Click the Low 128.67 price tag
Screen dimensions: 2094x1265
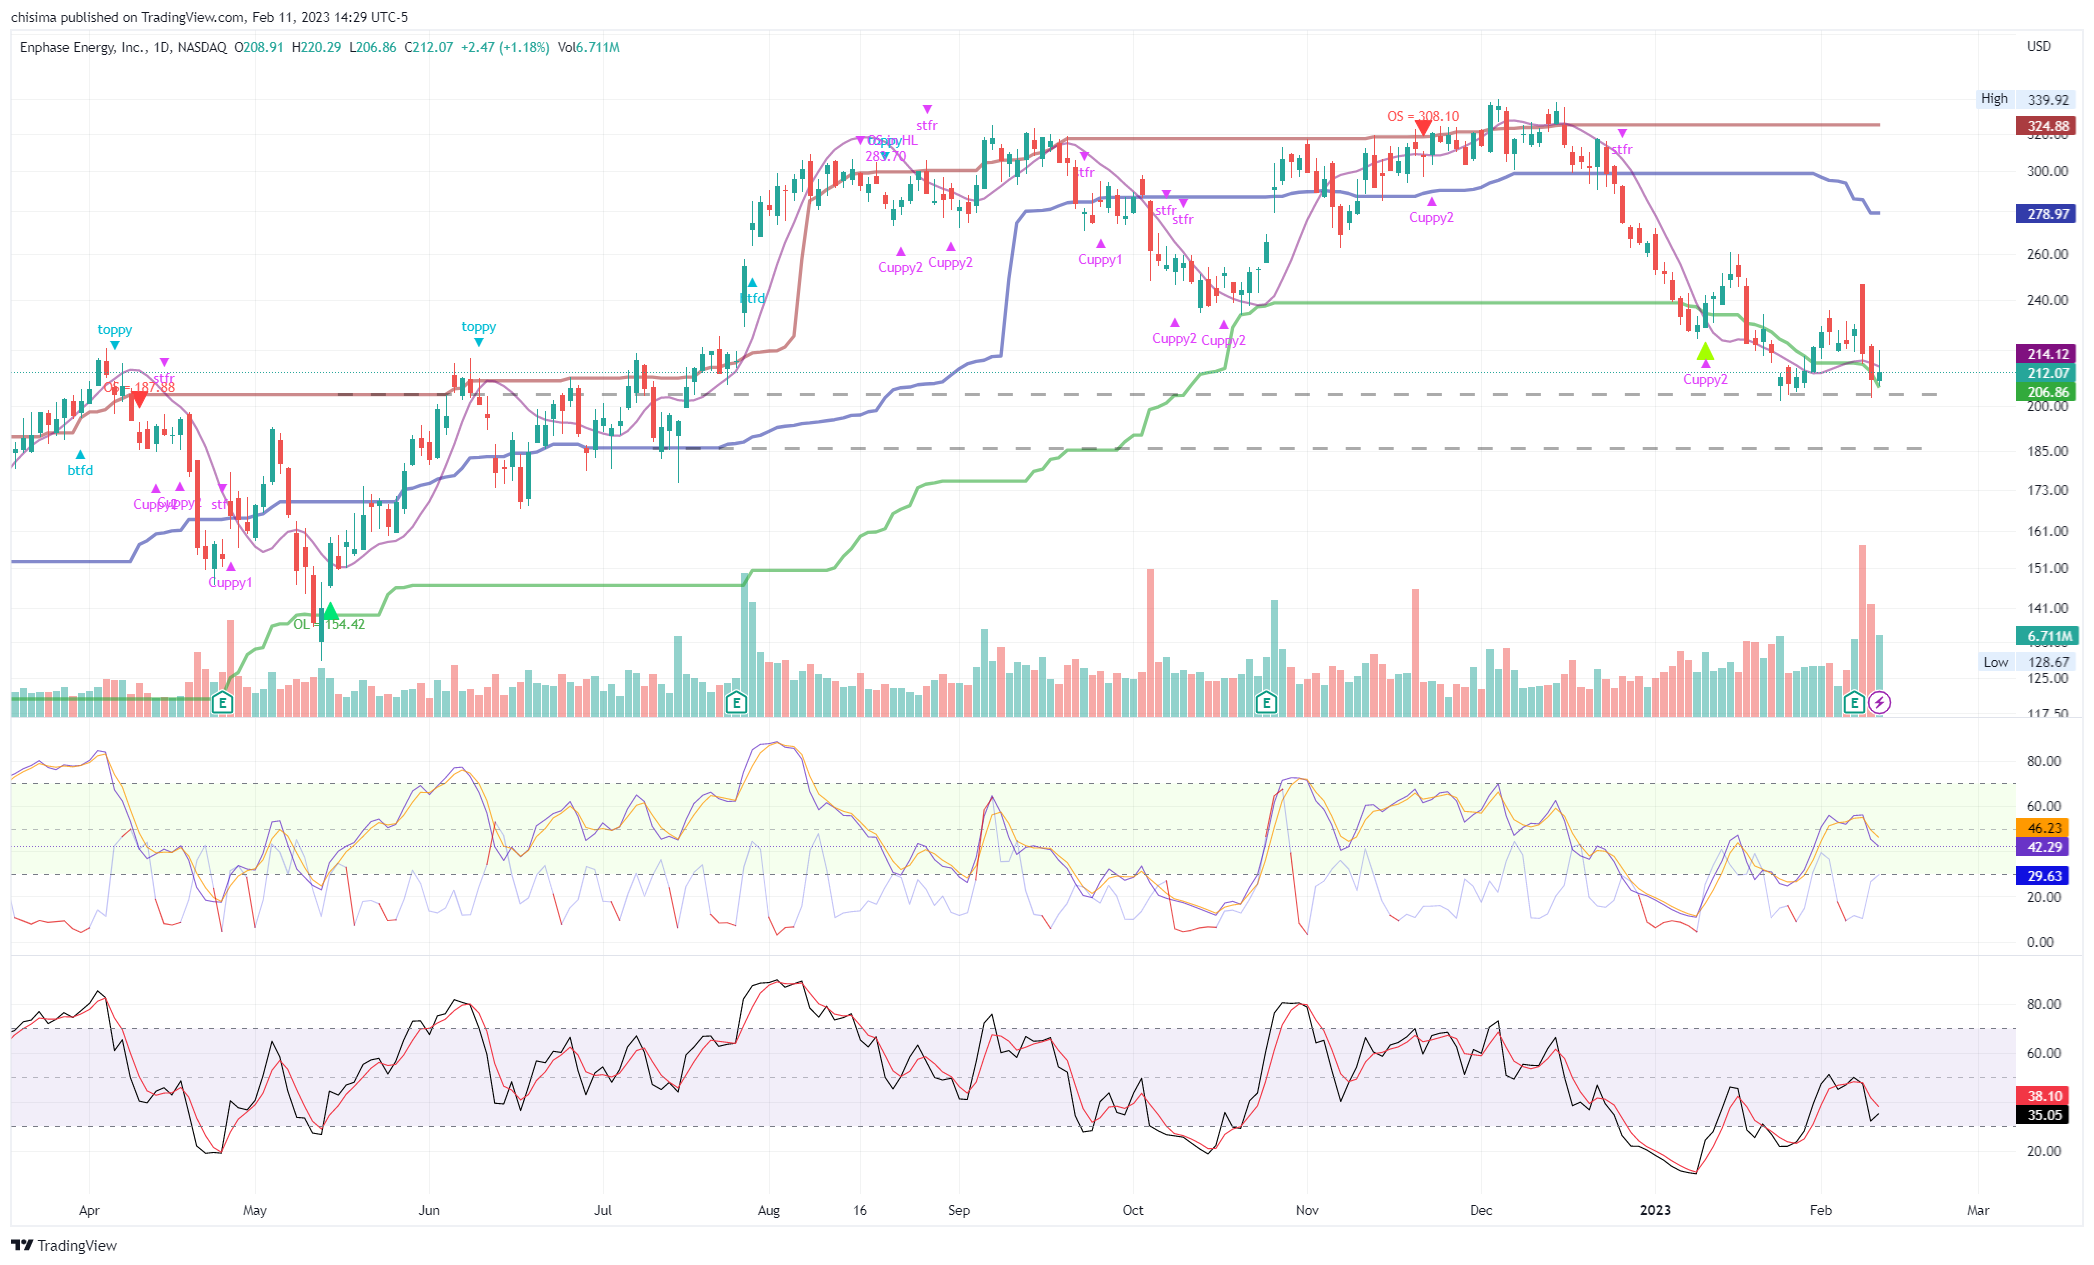click(x=2028, y=662)
